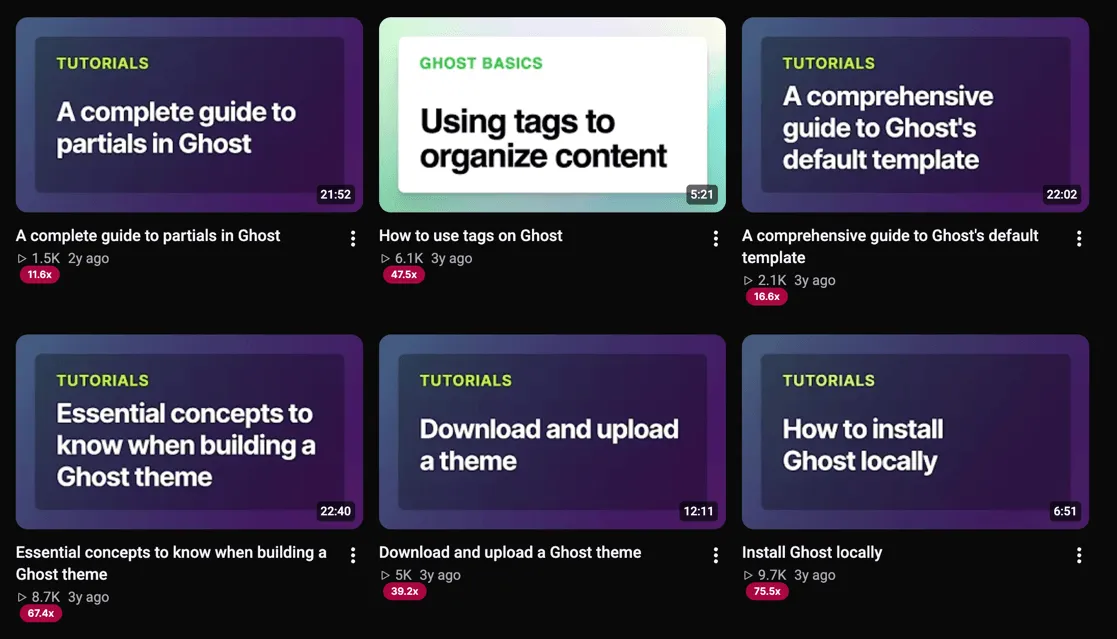The width and height of the screenshot is (1117, 639).
Task: Click the 67.4x outlier score badge
Action: click(x=41, y=613)
